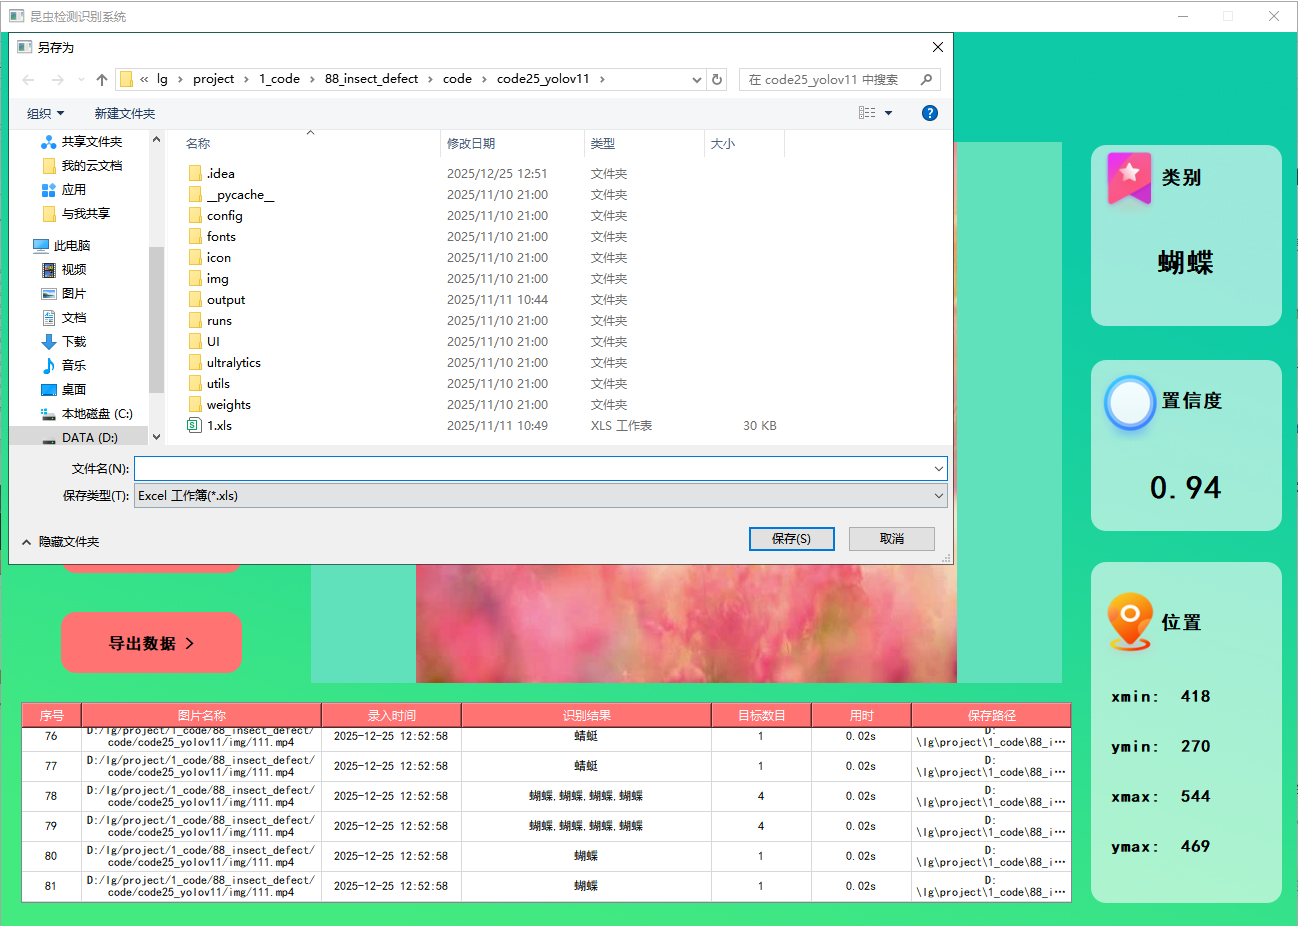Open 音乐 in the sidebar
This screenshot has width=1298, height=926.
click(x=64, y=366)
